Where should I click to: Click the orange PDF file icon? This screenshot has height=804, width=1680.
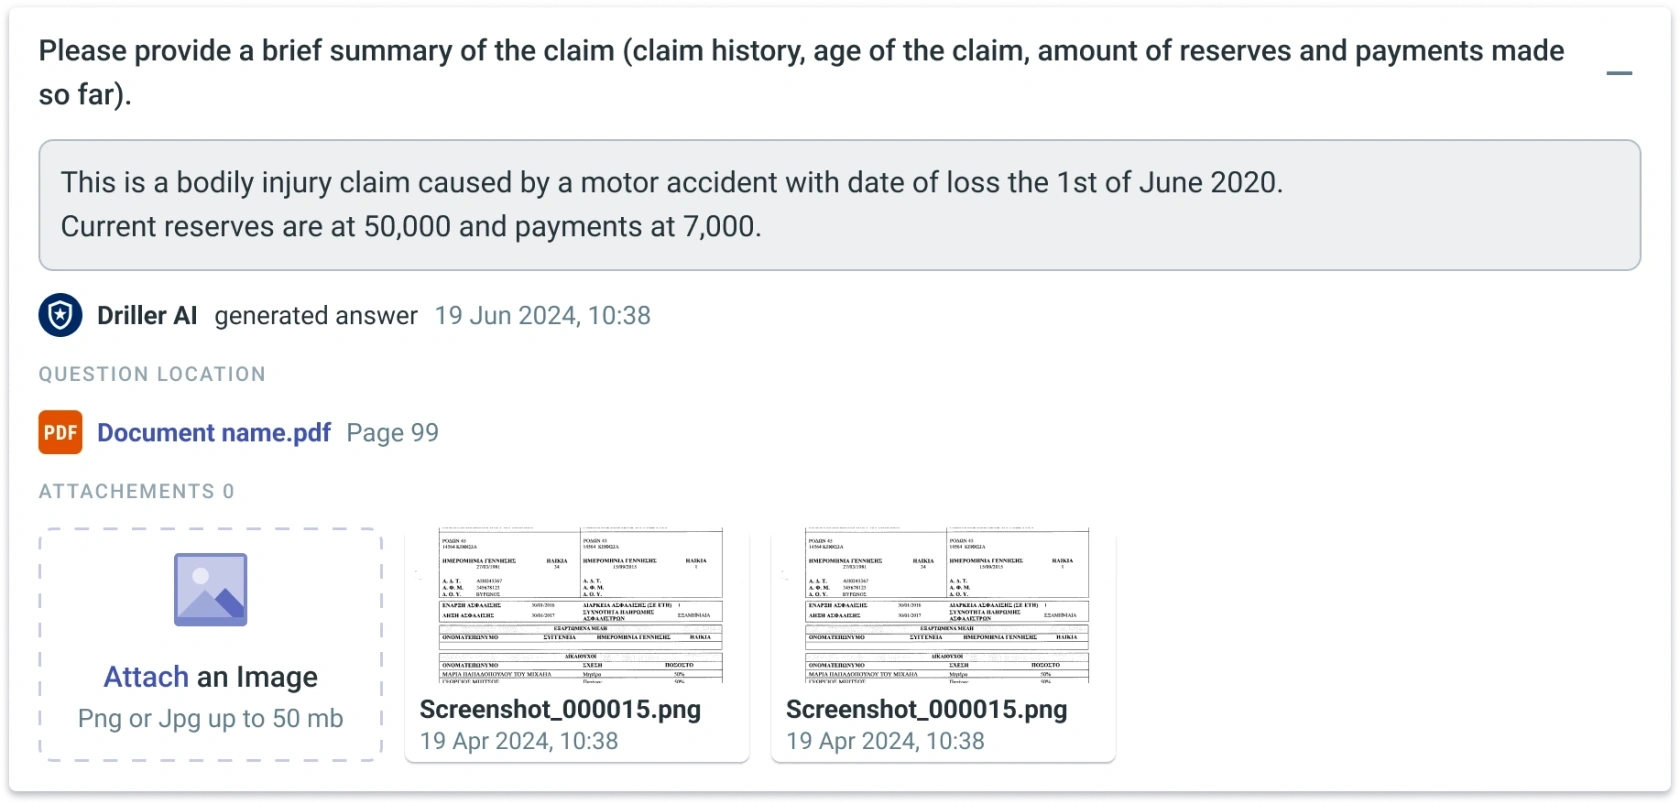pyautogui.click(x=60, y=432)
